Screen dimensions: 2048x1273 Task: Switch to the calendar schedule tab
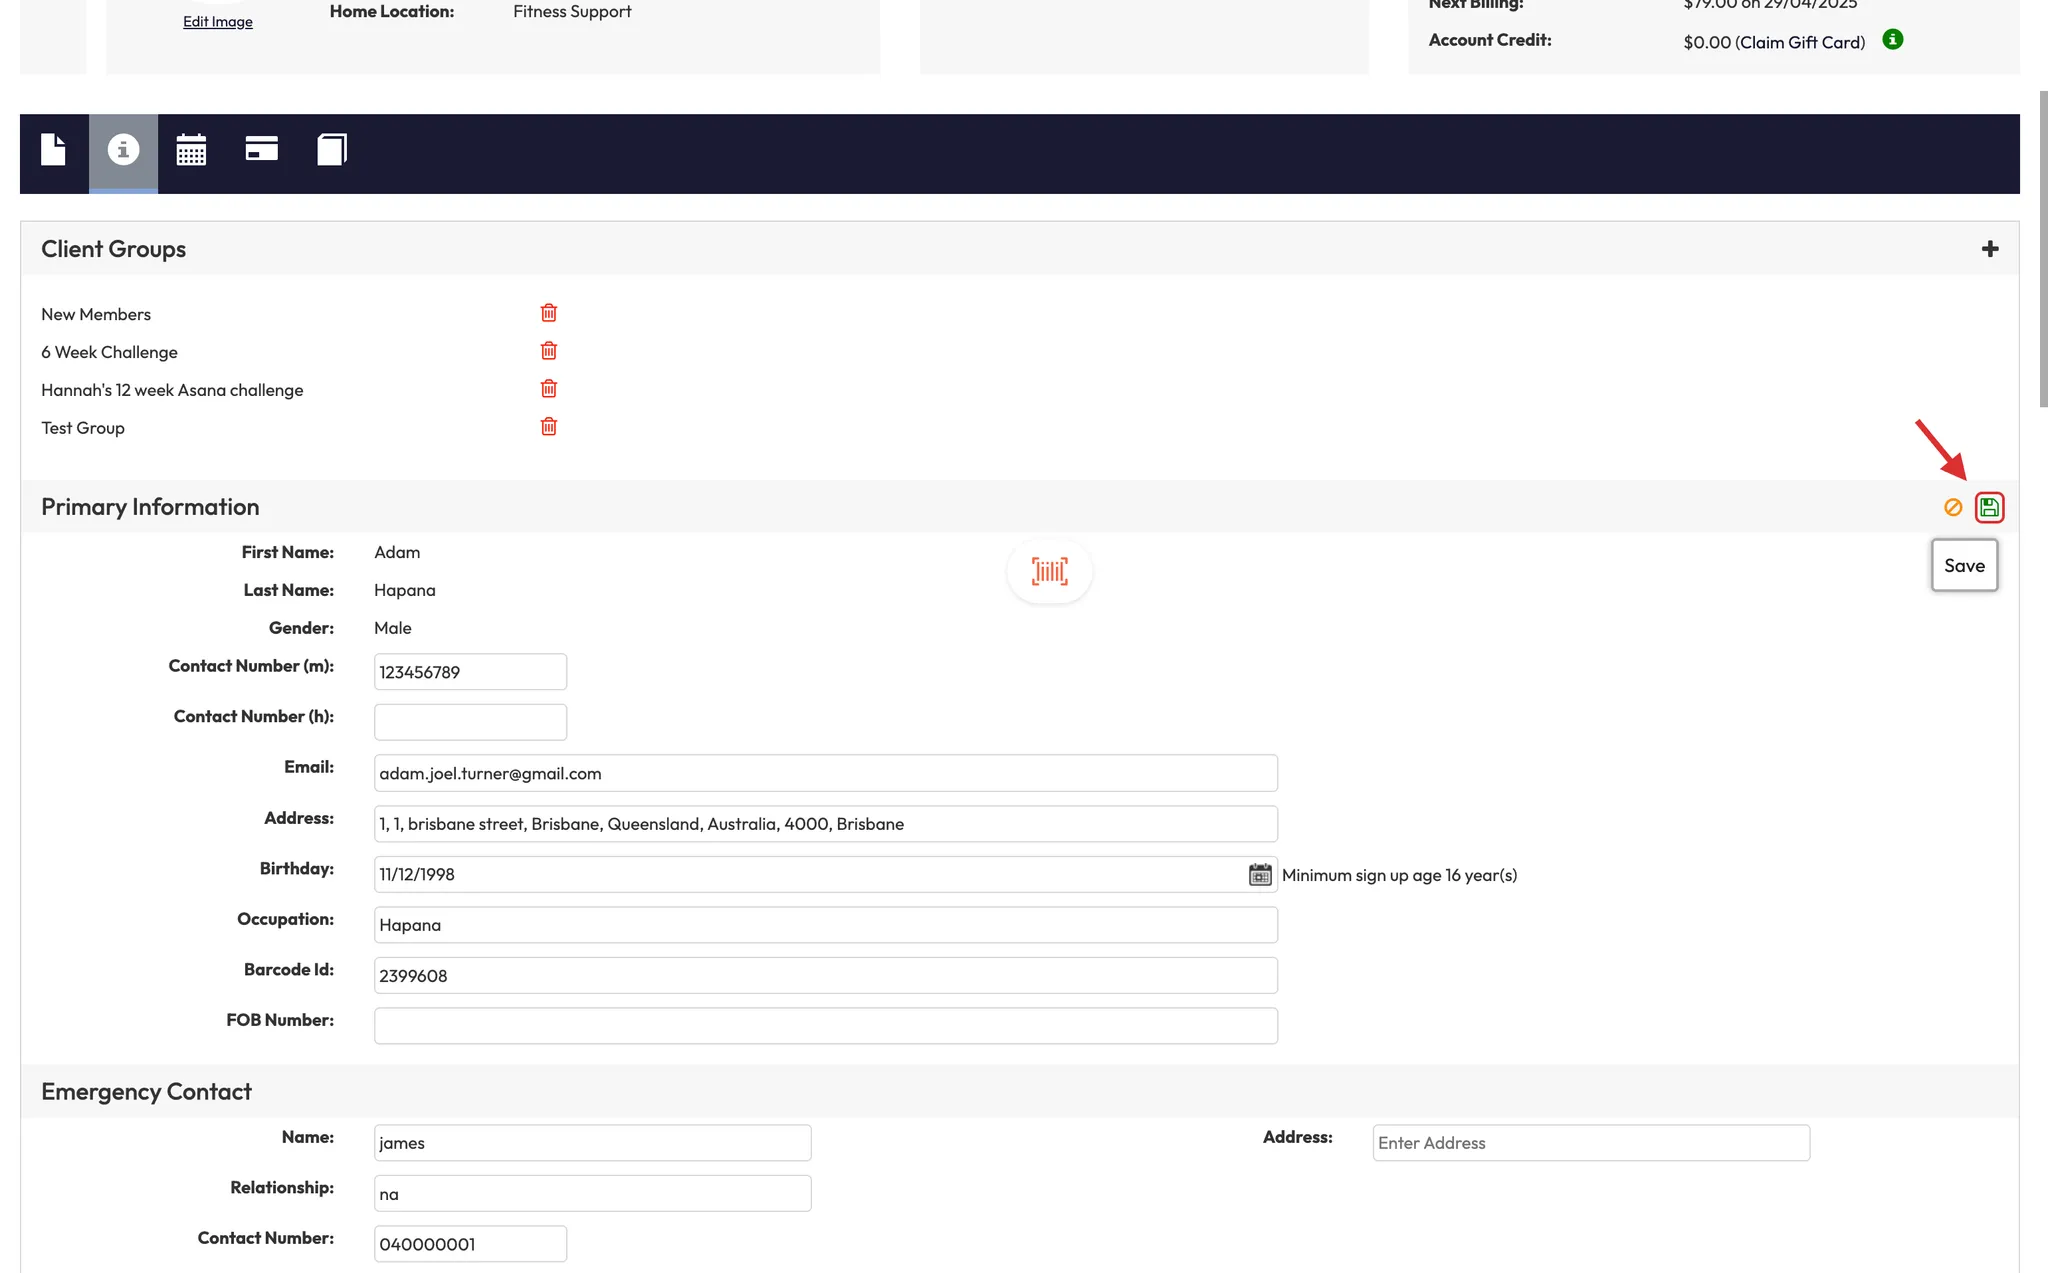click(x=191, y=150)
